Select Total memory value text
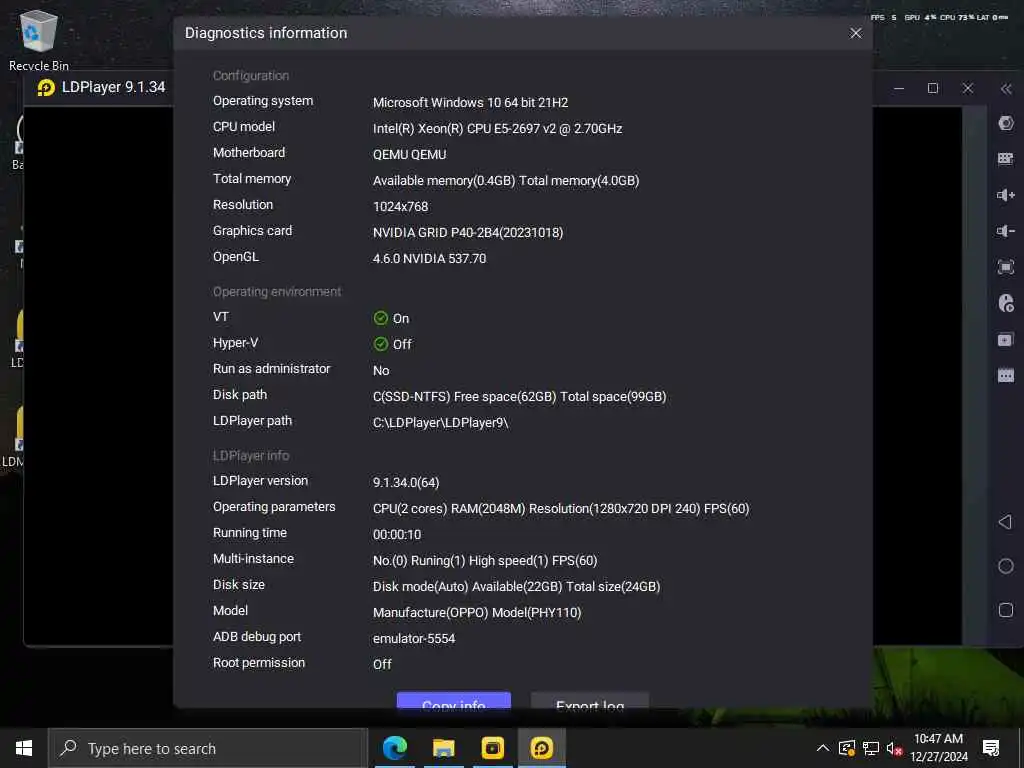Image resolution: width=1024 pixels, height=768 pixels. tap(505, 181)
